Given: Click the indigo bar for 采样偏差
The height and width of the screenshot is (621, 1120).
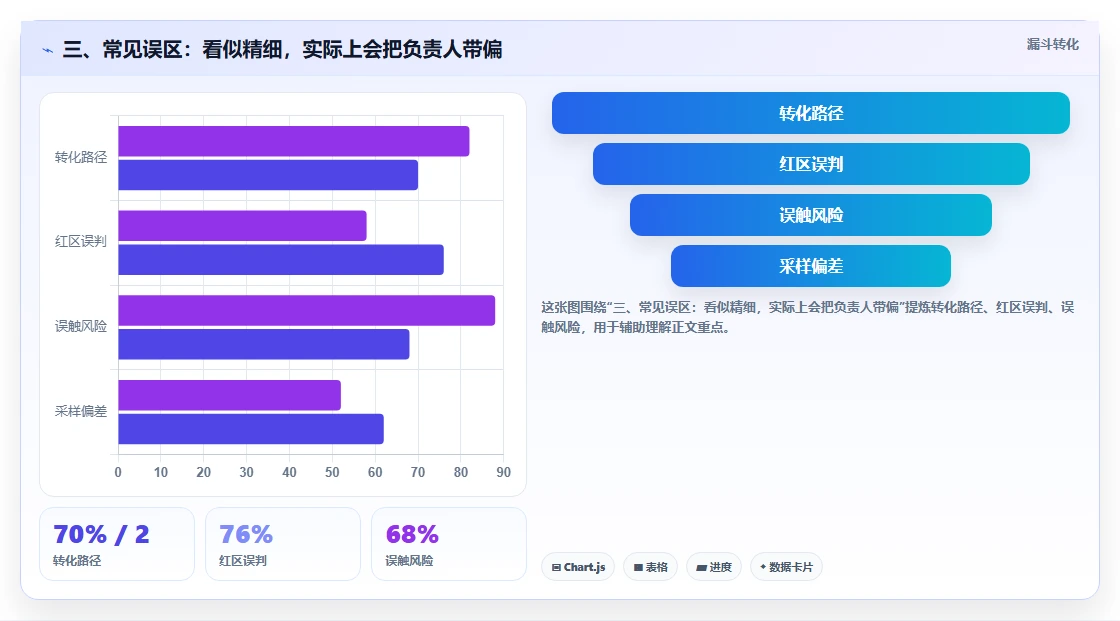Looking at the screenshot, I should tap(251, 429).
